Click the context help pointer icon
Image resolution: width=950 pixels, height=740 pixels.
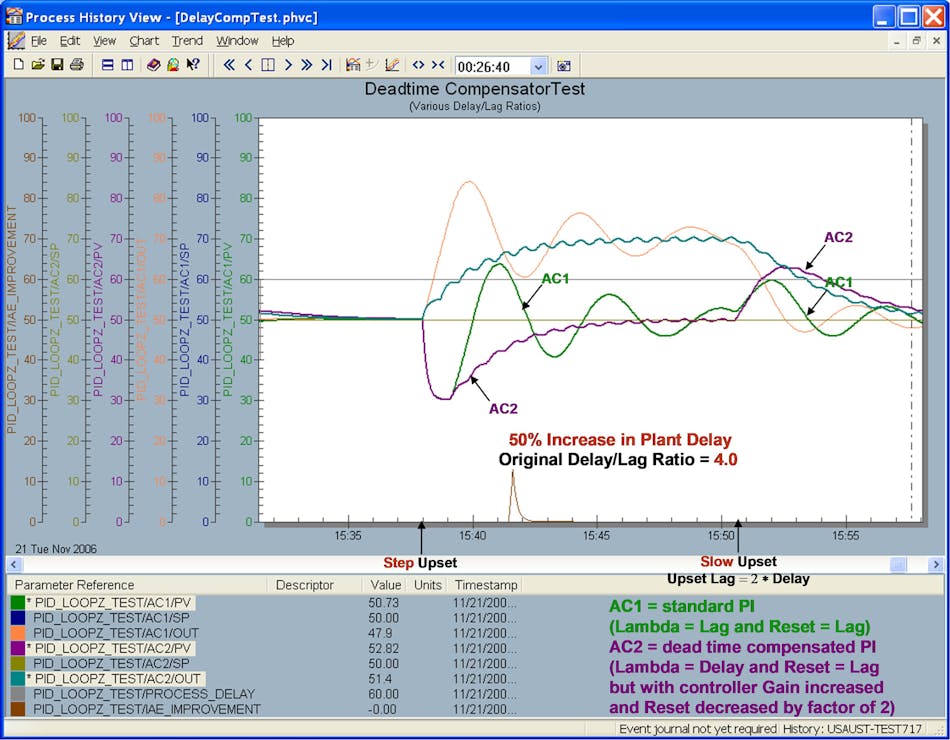click(193, 65)
